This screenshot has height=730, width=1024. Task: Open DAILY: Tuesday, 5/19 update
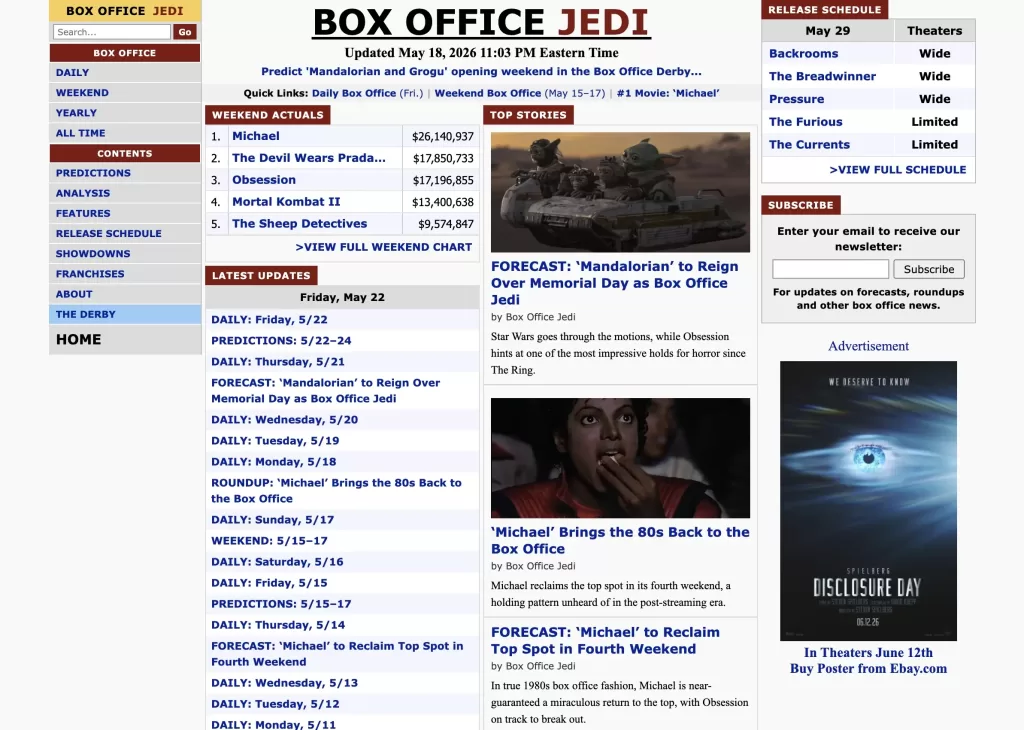[275, 441]
